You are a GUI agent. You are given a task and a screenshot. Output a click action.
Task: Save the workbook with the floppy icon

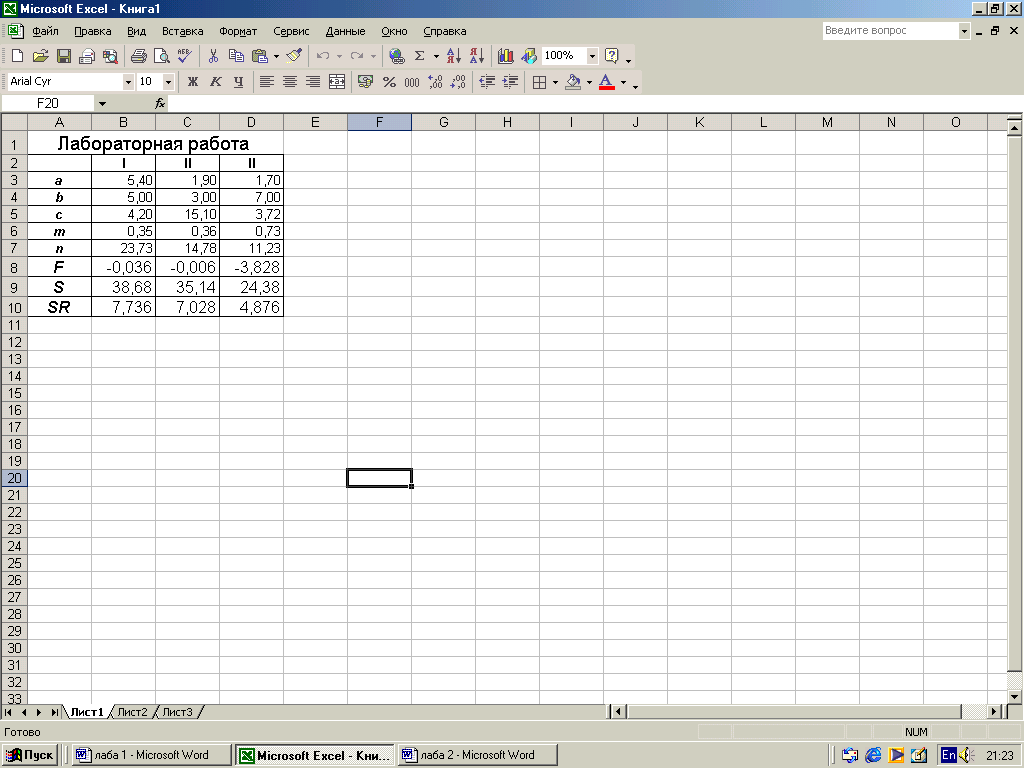[63, 56]
